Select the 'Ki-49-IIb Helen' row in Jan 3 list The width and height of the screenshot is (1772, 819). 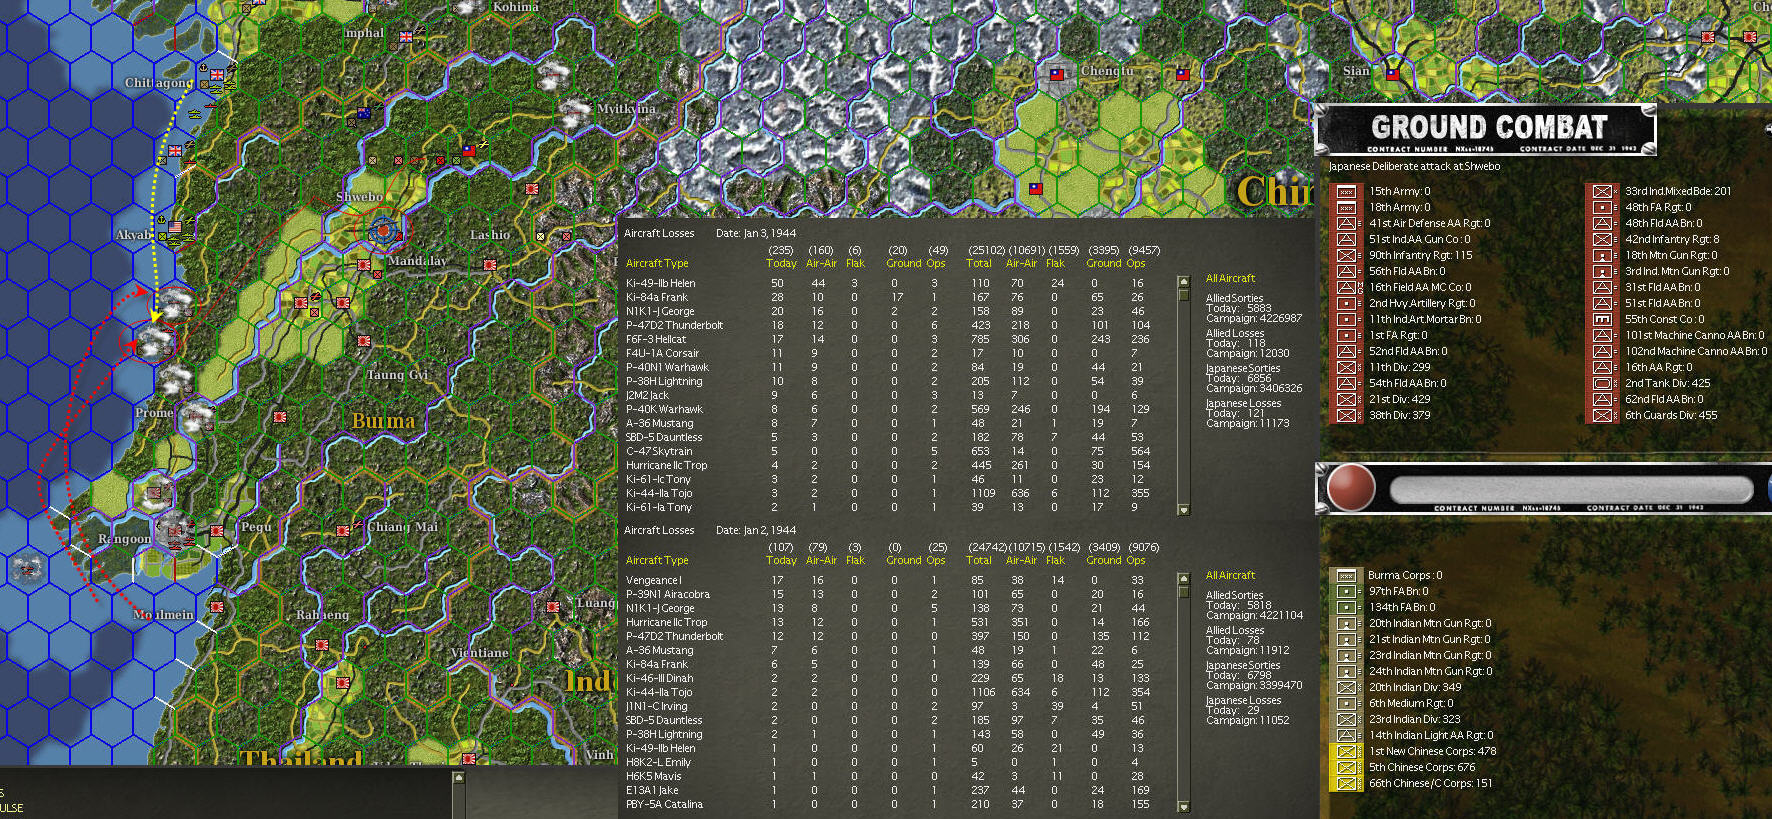pos(888,283)
